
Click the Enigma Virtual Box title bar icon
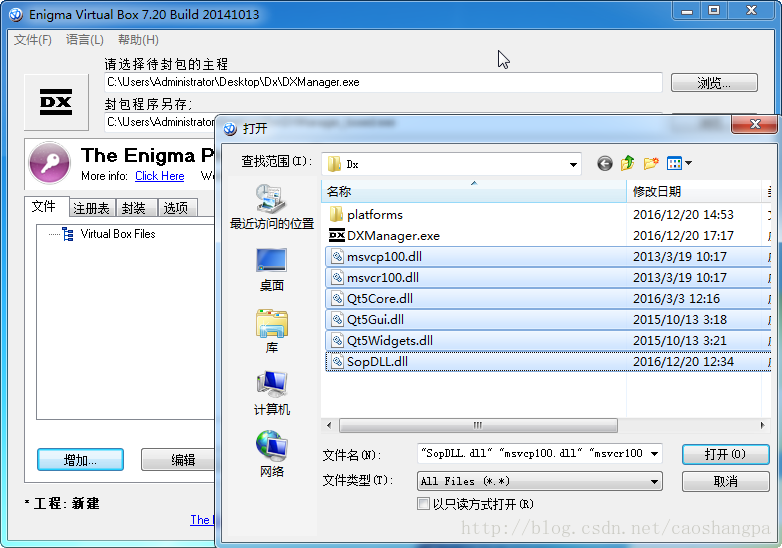pos(16,14)
